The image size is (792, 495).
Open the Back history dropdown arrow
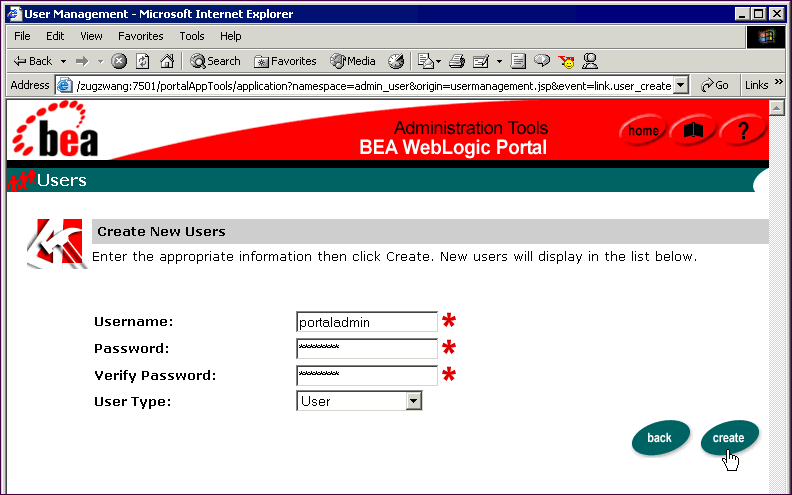[x=63, y=62]
